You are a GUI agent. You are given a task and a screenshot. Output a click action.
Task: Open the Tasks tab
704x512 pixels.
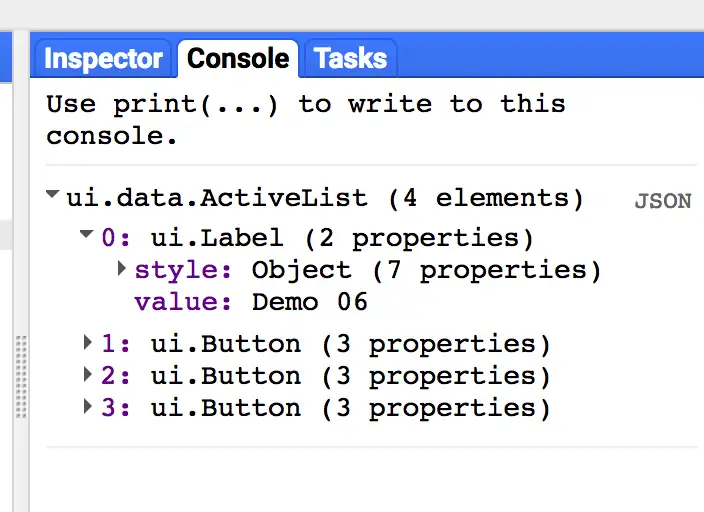pyautogui.click(x=350, y=59)
